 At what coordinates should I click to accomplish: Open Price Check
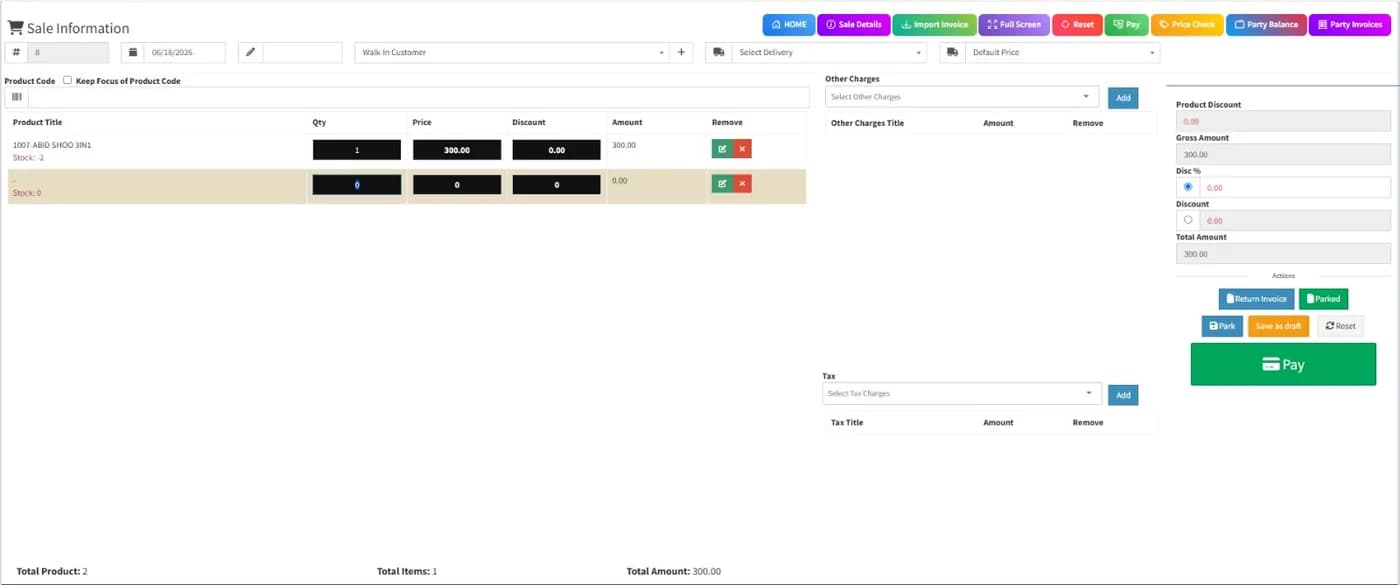pyautogui.click(x=1187, y=24)
